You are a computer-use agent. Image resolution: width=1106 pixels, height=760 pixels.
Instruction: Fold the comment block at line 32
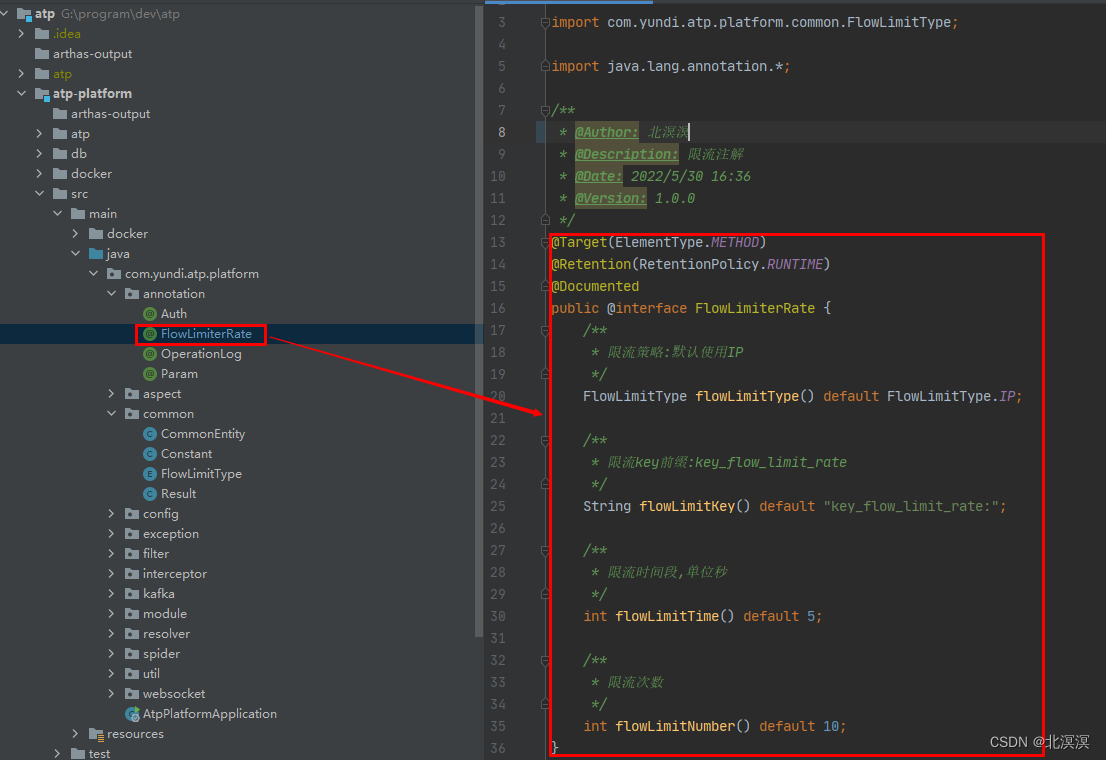pos(545,661)
